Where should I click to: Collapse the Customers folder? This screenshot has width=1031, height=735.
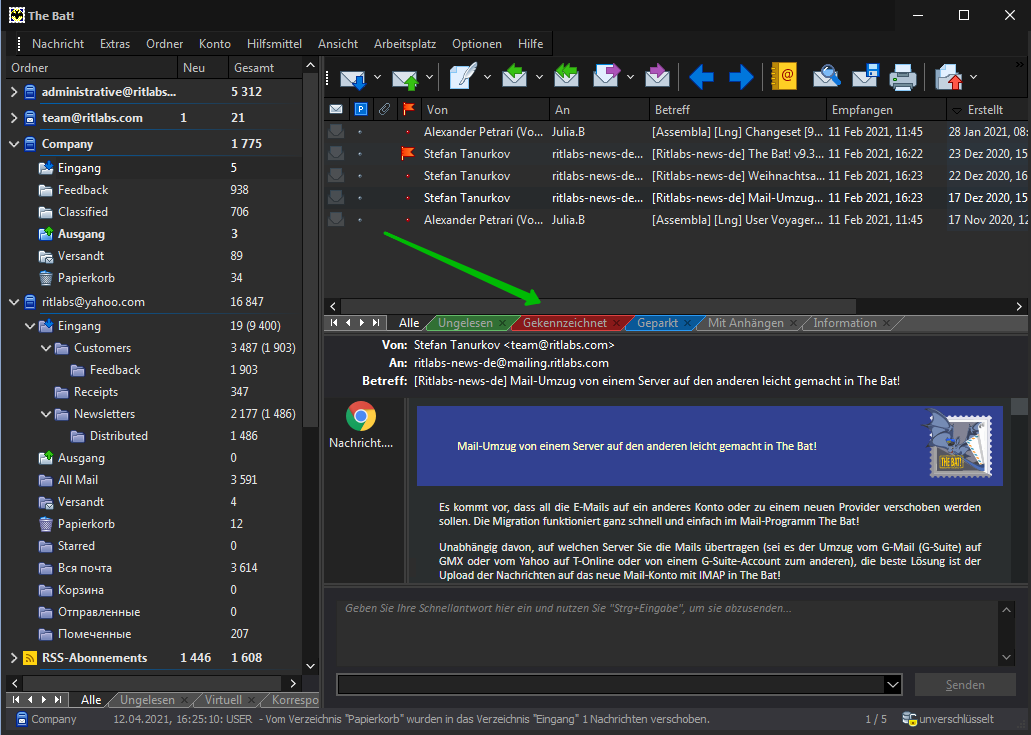[x=46, y=348]
